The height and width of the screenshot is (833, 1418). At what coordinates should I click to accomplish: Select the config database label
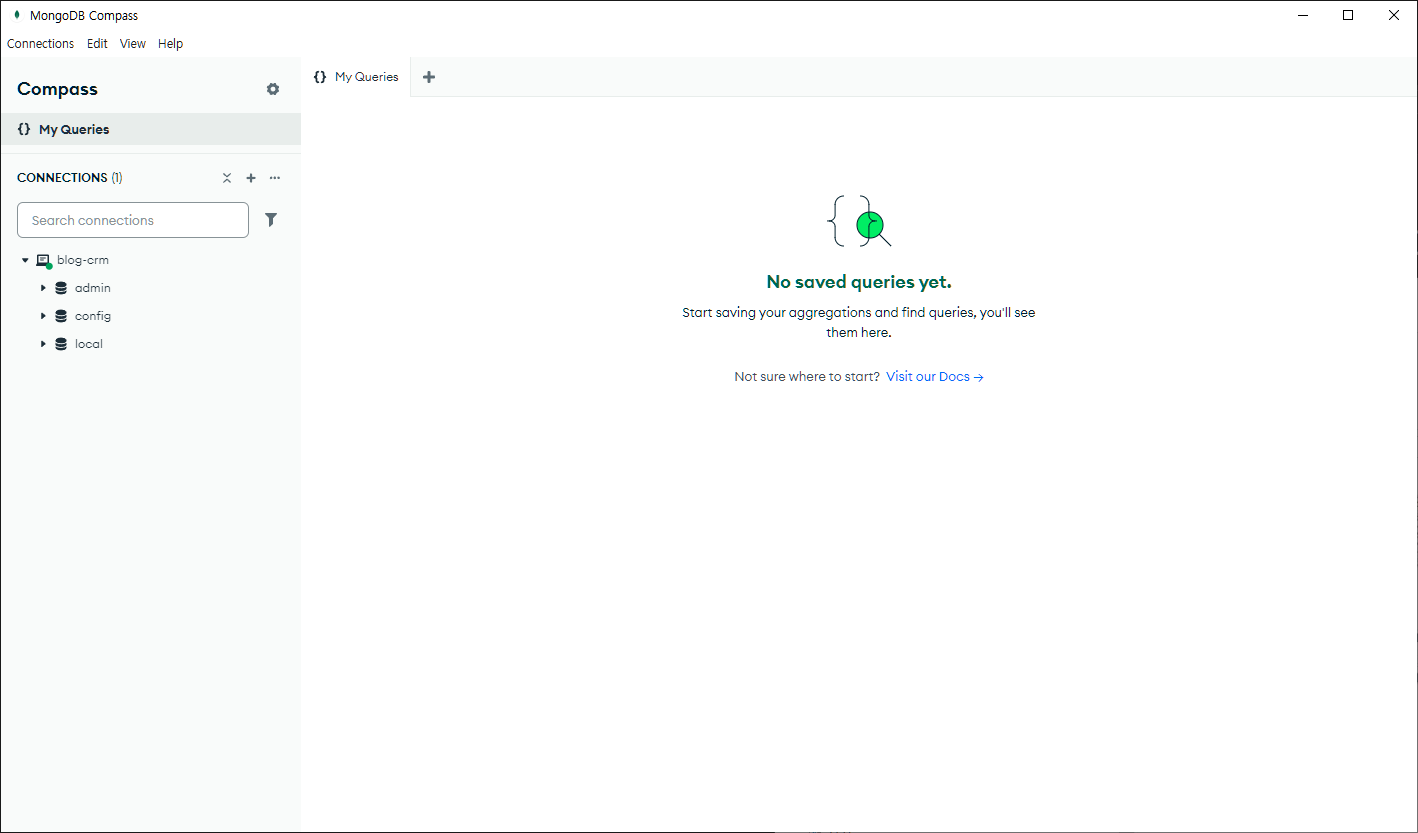tap(93, 316)
